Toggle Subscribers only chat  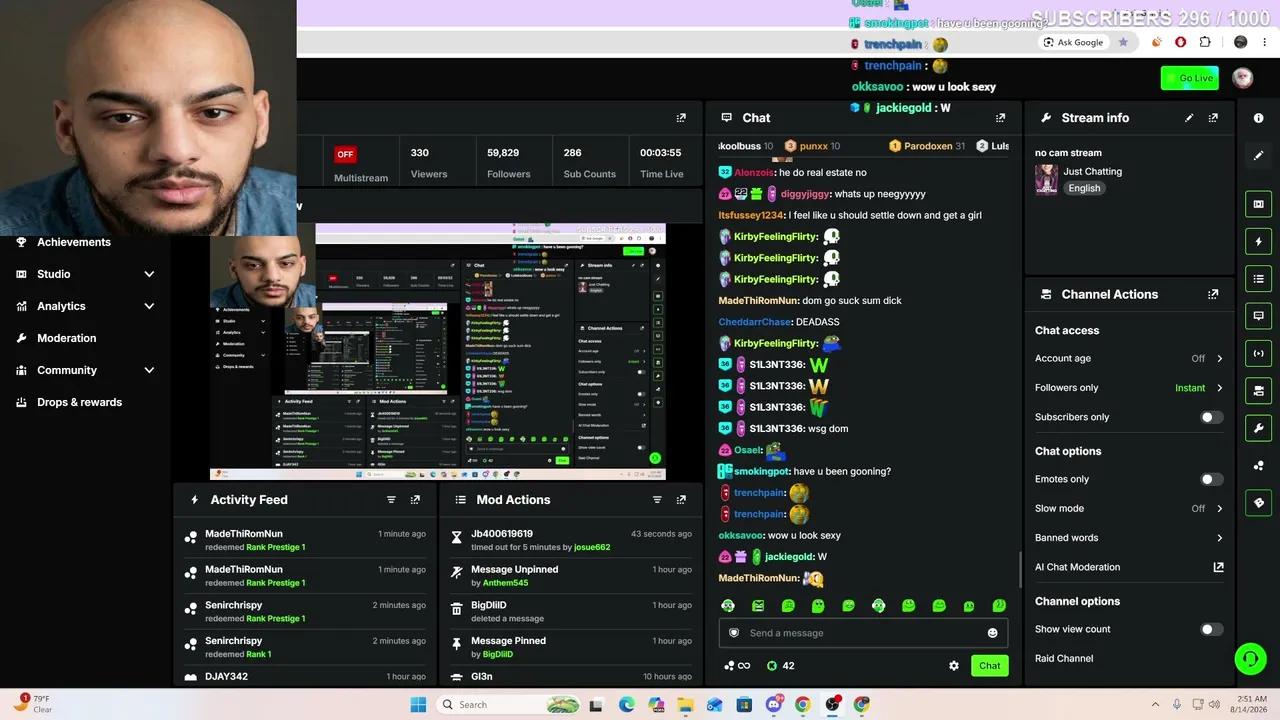(x=1211, y=417)
